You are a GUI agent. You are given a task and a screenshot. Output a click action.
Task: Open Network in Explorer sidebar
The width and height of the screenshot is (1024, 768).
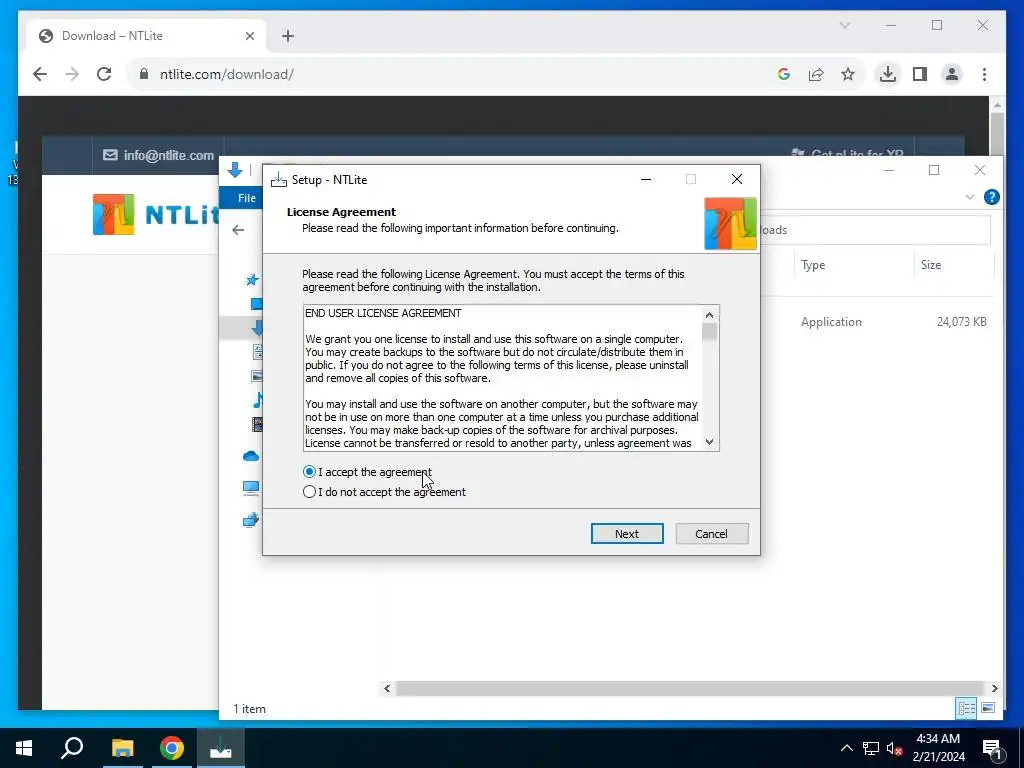point(251,520)
